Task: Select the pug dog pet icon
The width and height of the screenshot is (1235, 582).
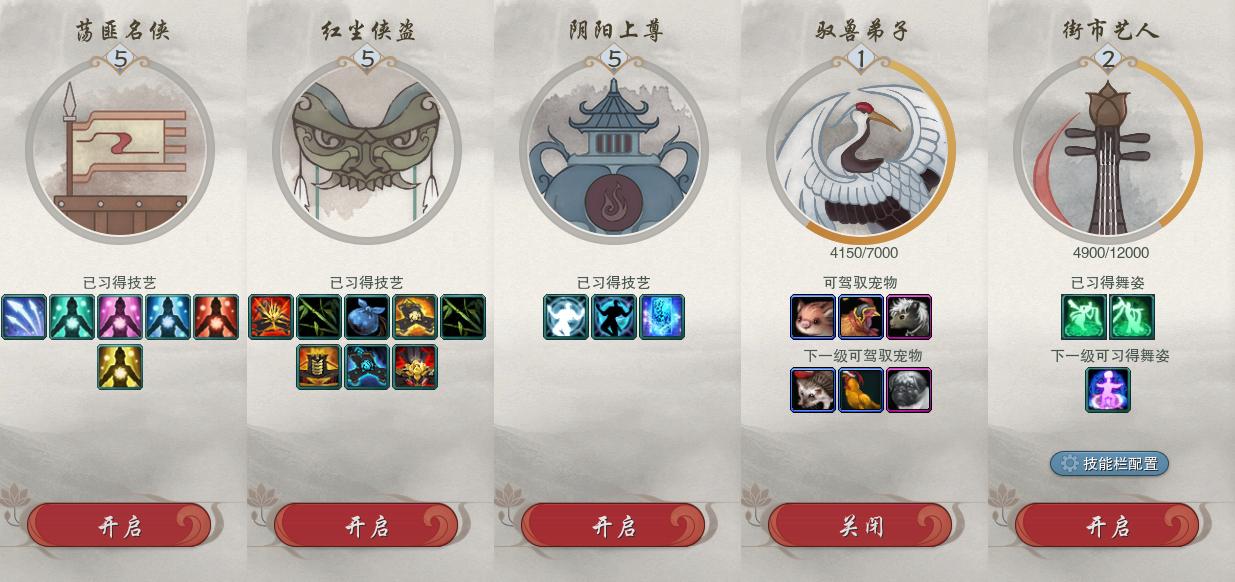Action: (x=909, y=390)
